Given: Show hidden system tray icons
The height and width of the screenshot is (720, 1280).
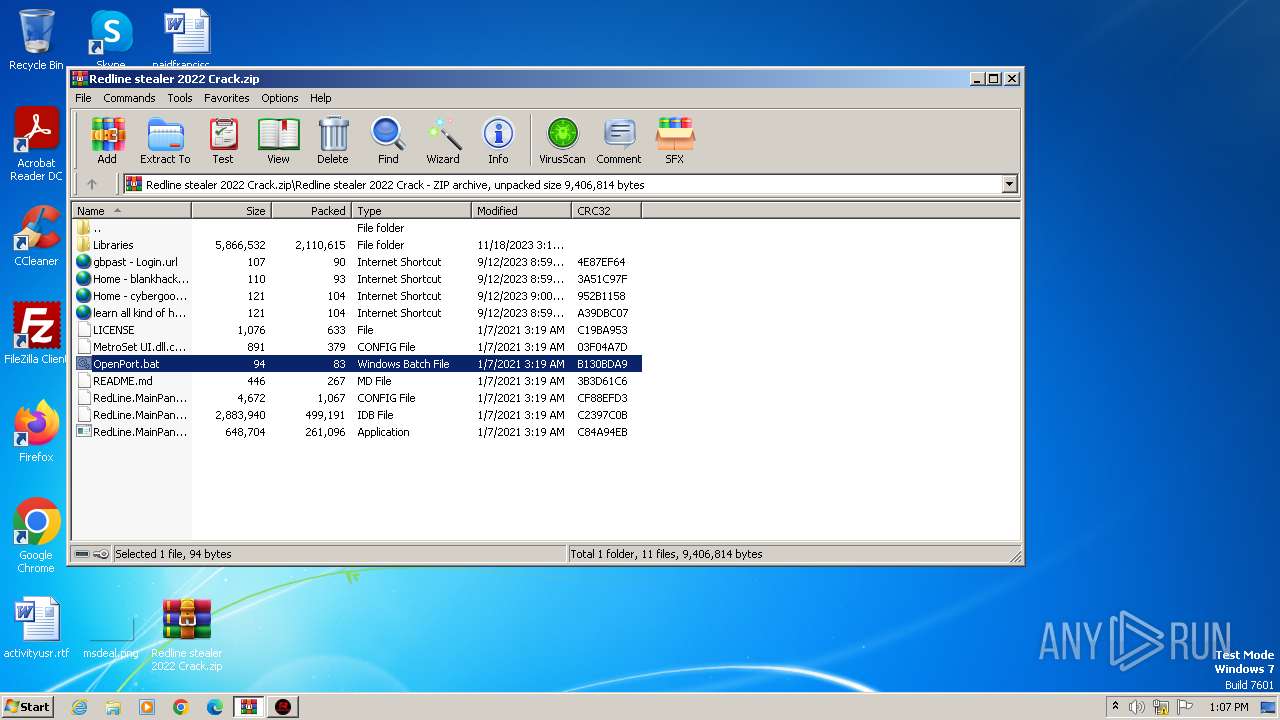Looking at the screenshot, I should (1115, 707).
